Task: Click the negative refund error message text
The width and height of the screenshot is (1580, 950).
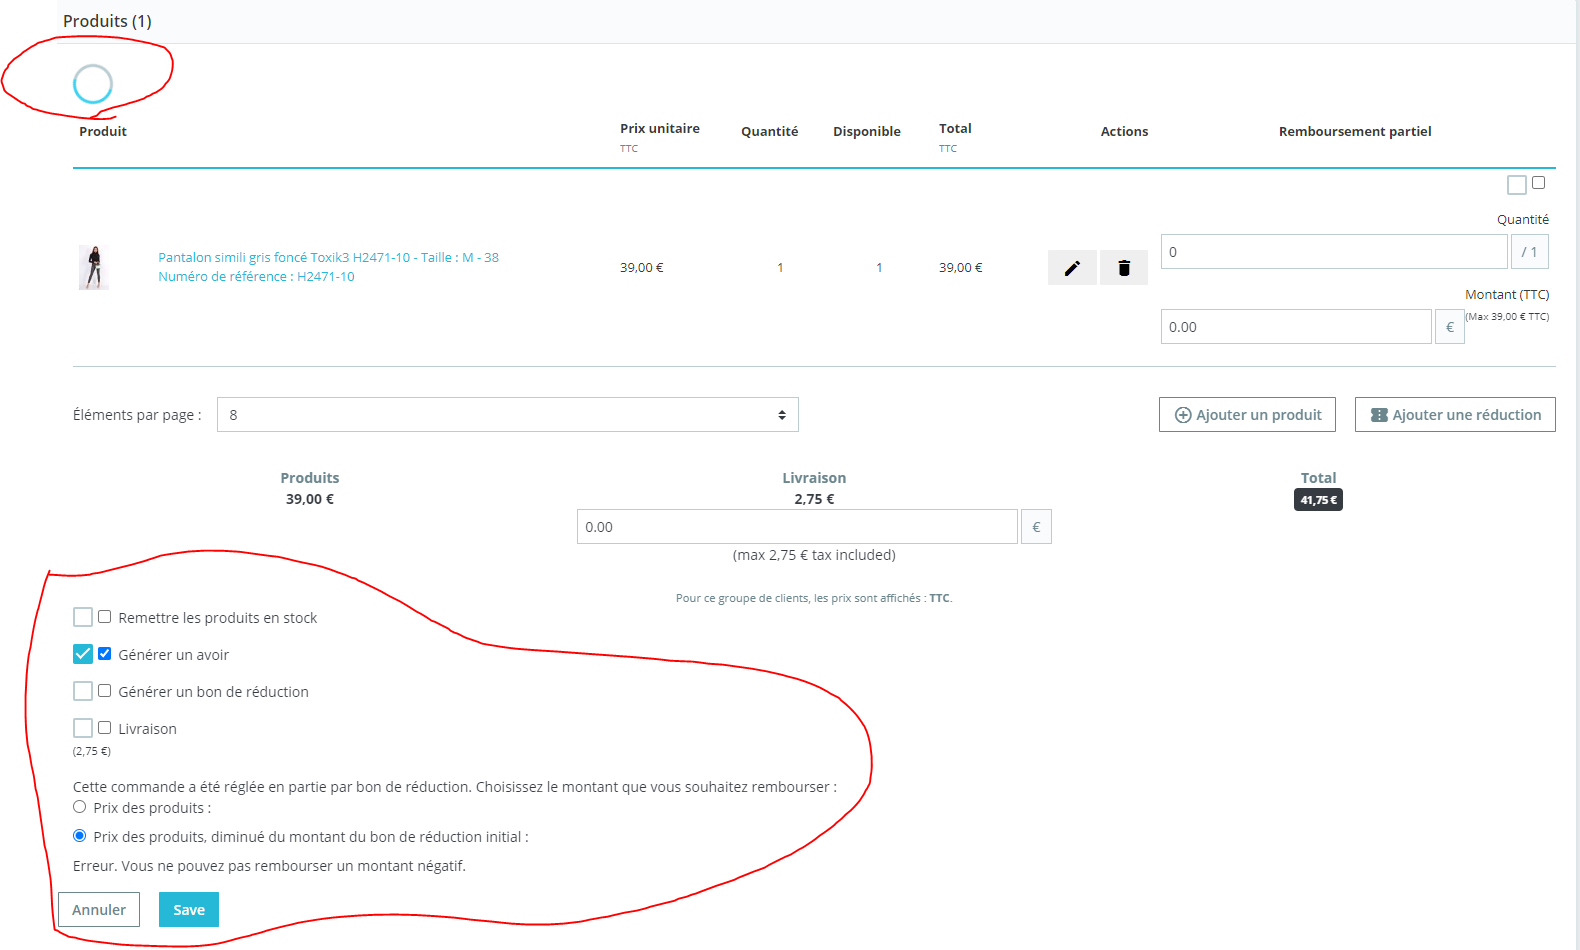Action: click(x=269, y=866)
